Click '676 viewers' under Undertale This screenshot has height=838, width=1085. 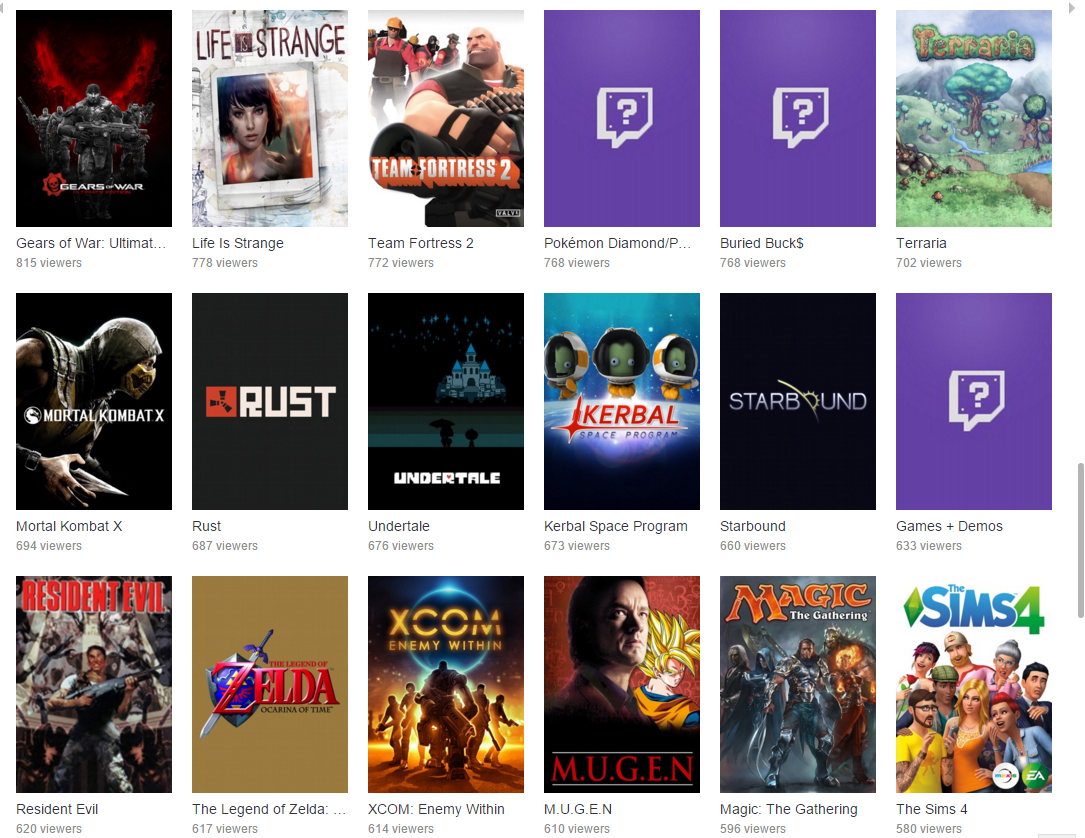[401, 546]
